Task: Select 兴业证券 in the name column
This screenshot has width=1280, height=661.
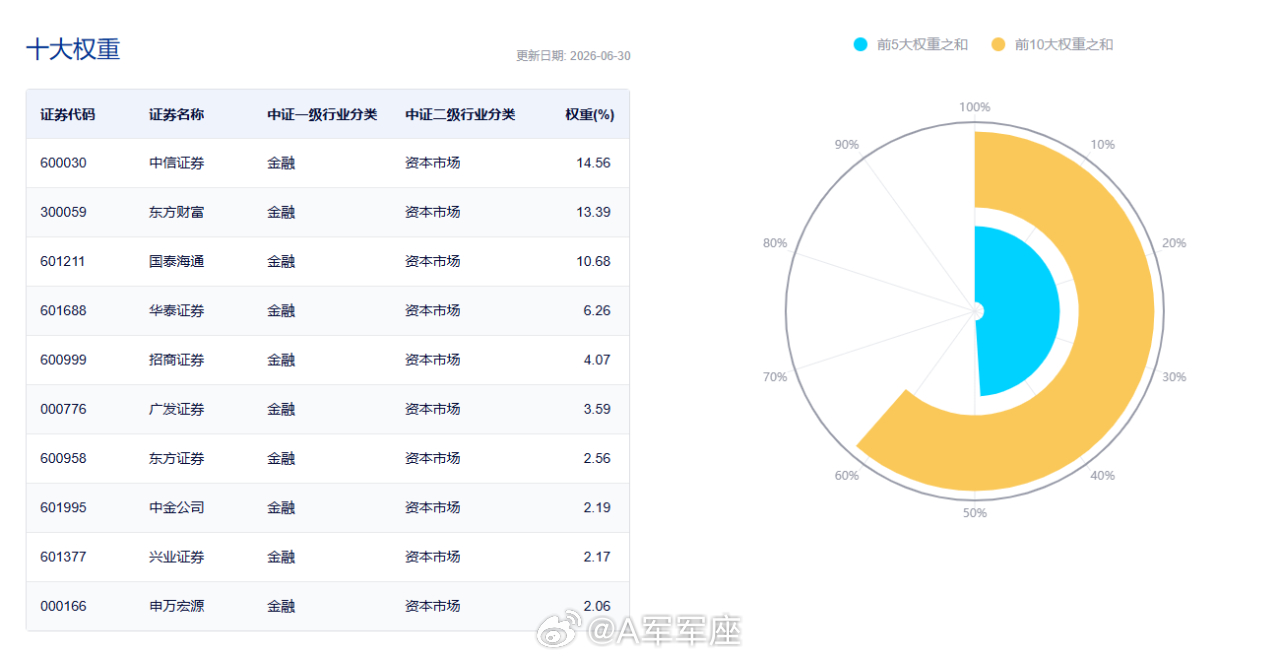Action: (x=176, y=556)
